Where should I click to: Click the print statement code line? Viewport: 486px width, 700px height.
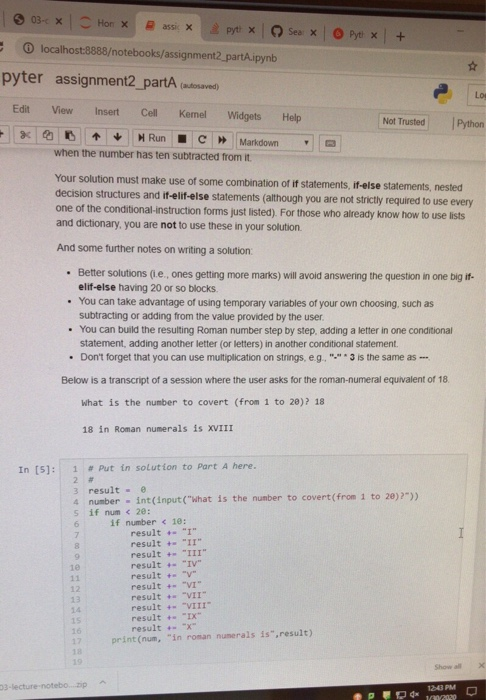click(x=212, y=637)
